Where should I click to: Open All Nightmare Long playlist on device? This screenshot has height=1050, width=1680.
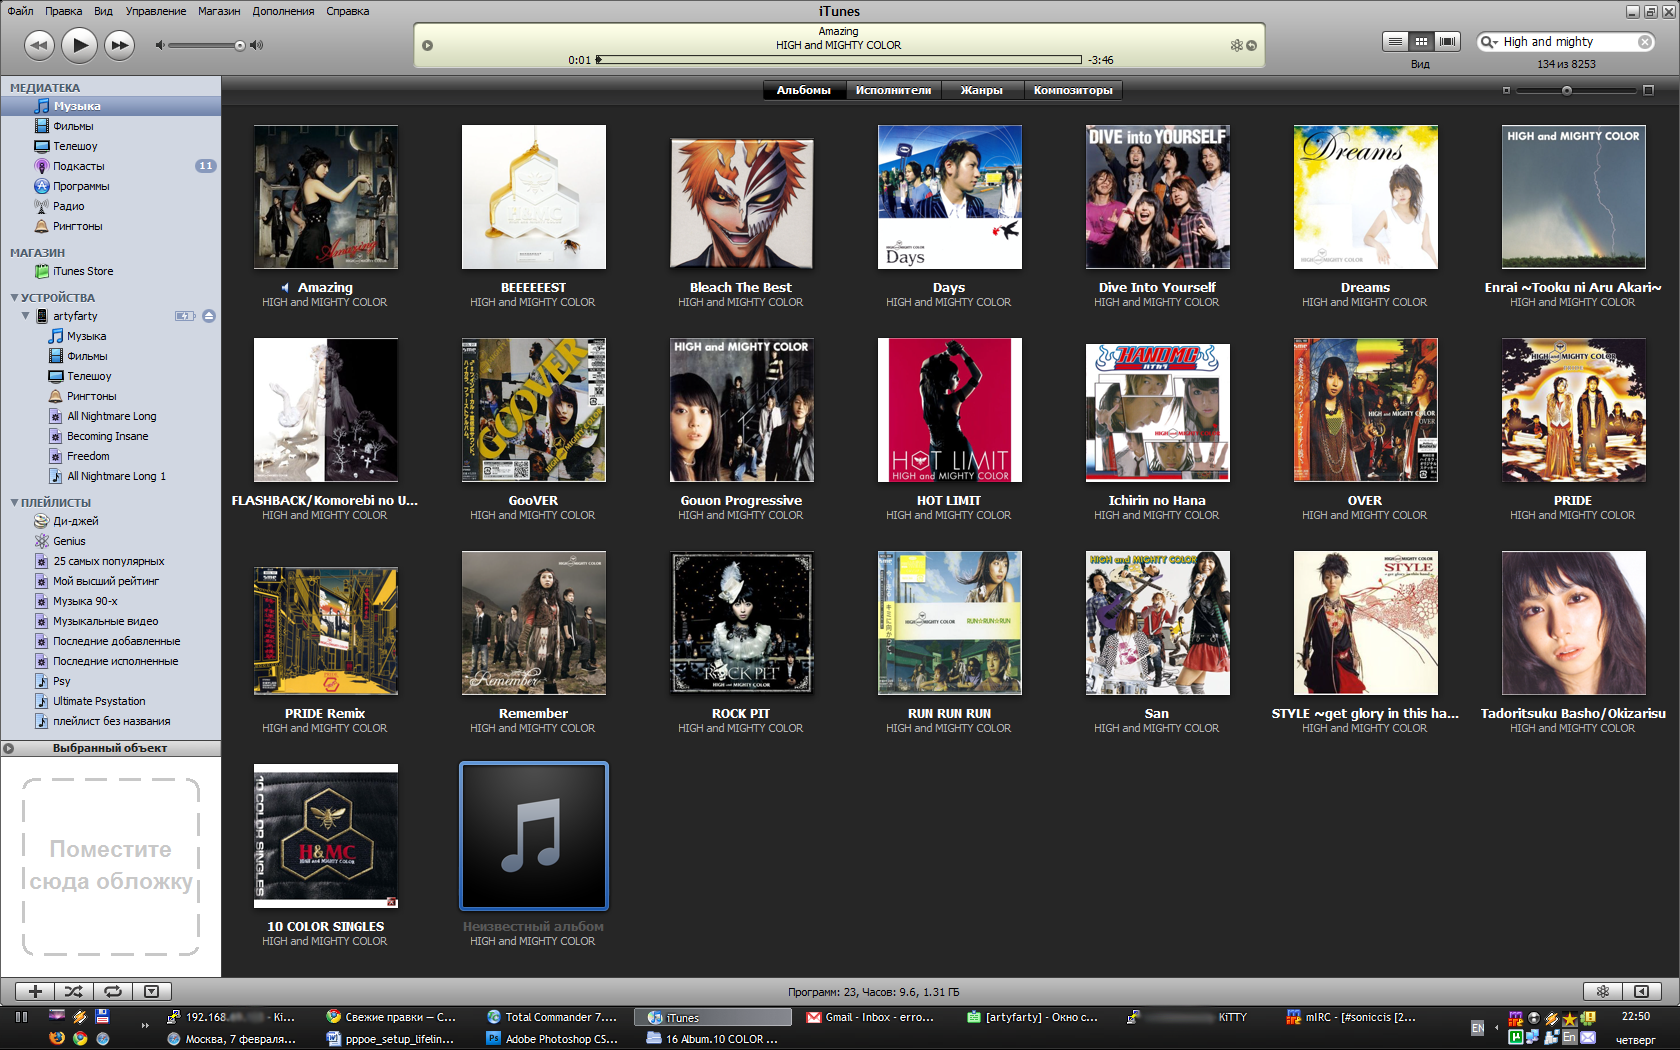(x=110, y=416)
